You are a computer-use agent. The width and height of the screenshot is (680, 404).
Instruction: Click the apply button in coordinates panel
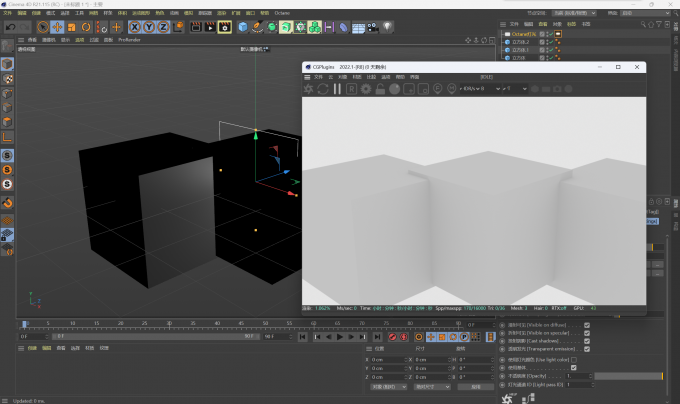pyautogui.click(x=476, y=387)
